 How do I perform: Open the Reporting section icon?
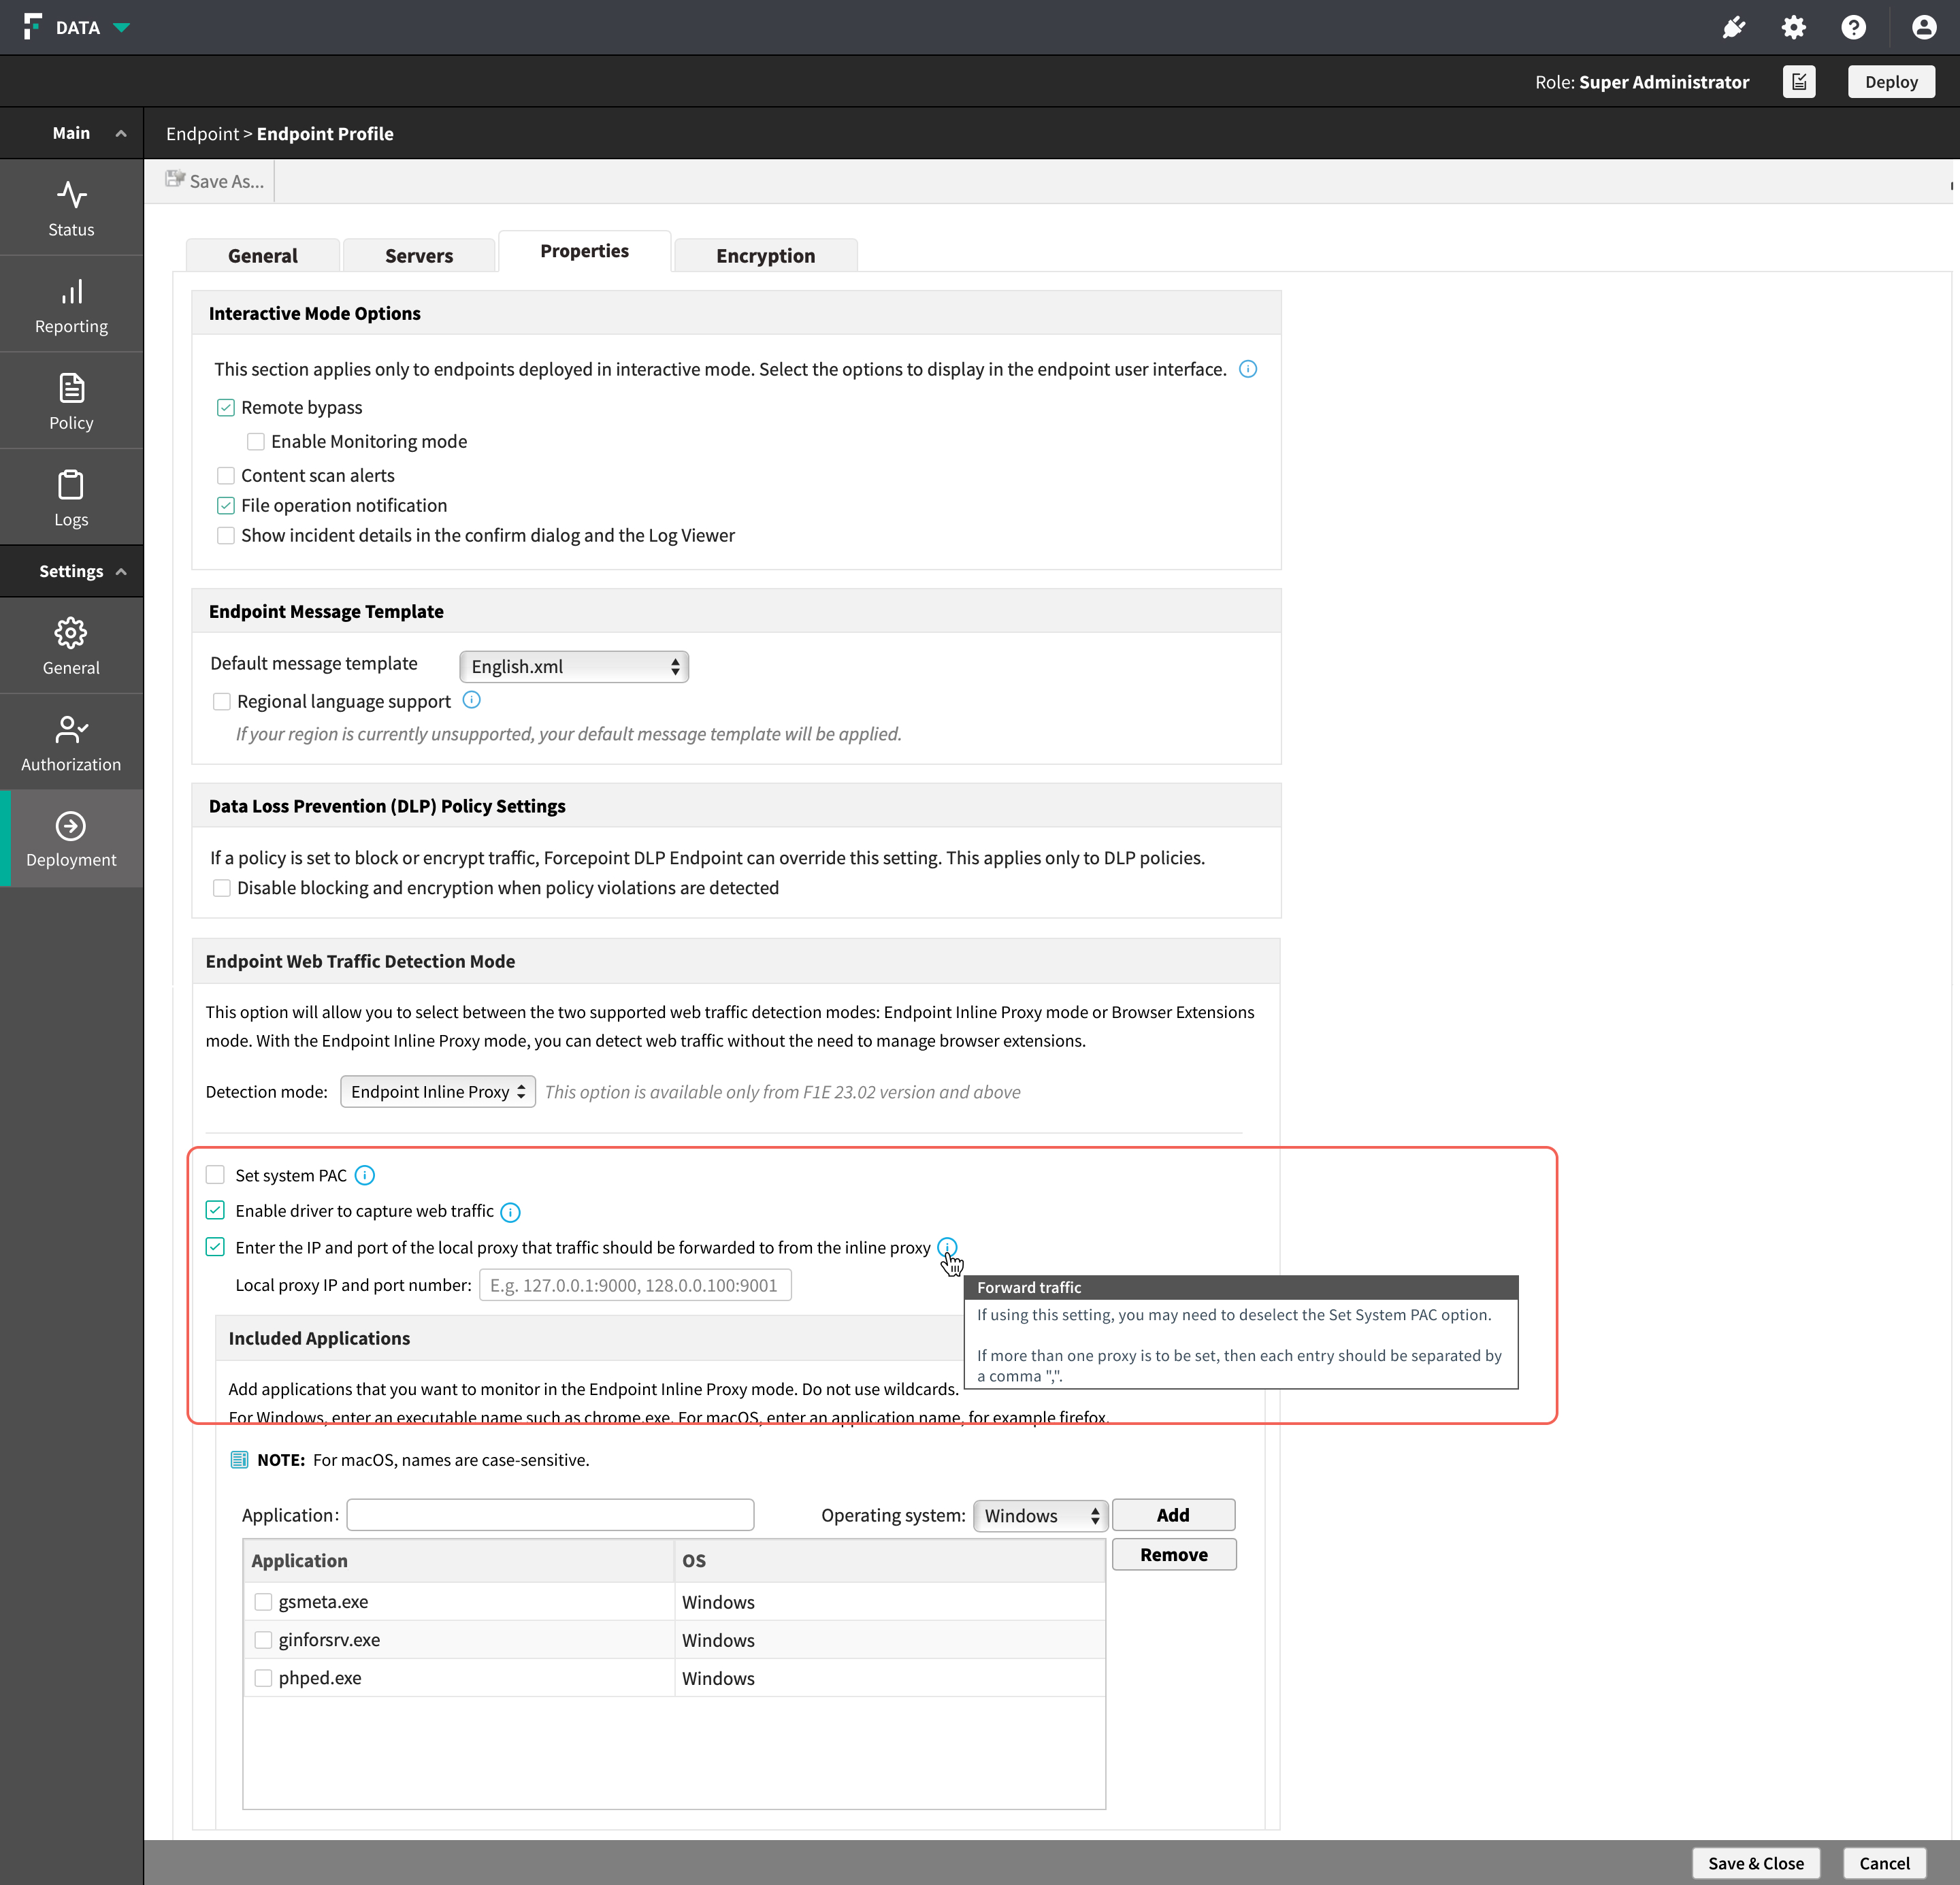pos(71,292)
